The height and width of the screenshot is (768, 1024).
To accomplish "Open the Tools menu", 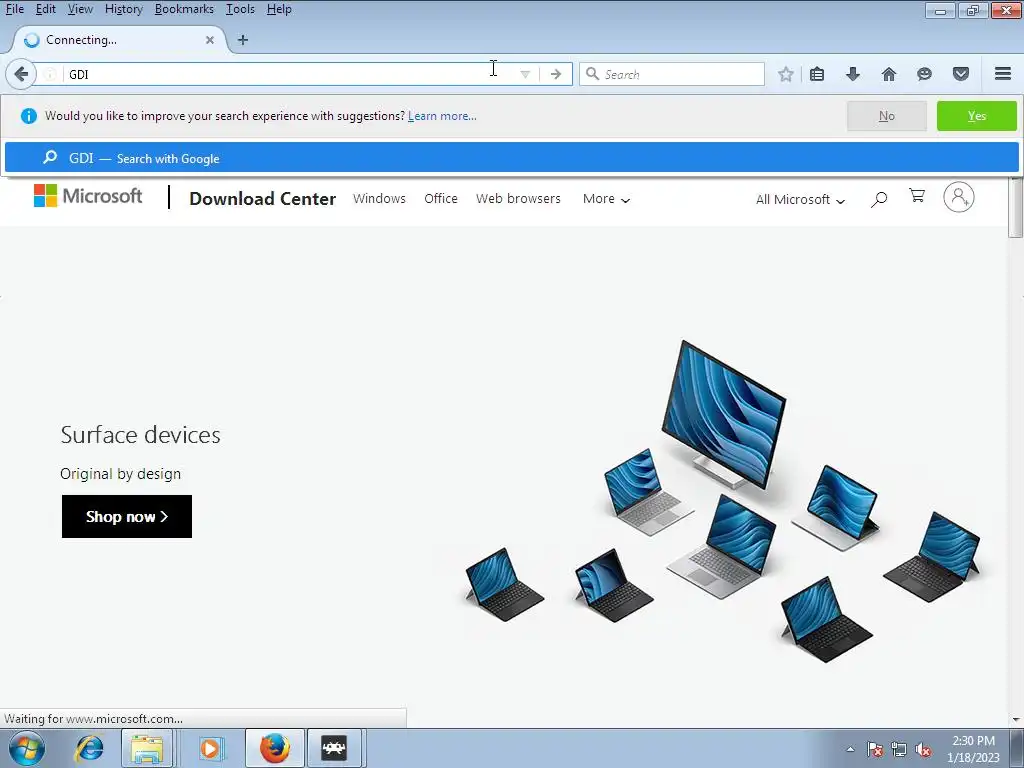I will tap(240, 9).
